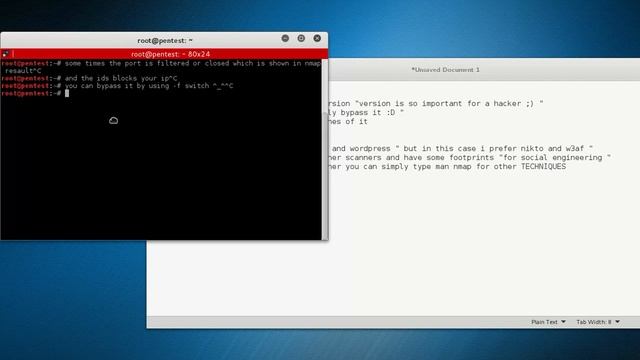Screen dimensions: 640x360
Task: Click the text 'you can bypass it by using -f switch'
Action: pyautogui.click(x=137, y=86)
